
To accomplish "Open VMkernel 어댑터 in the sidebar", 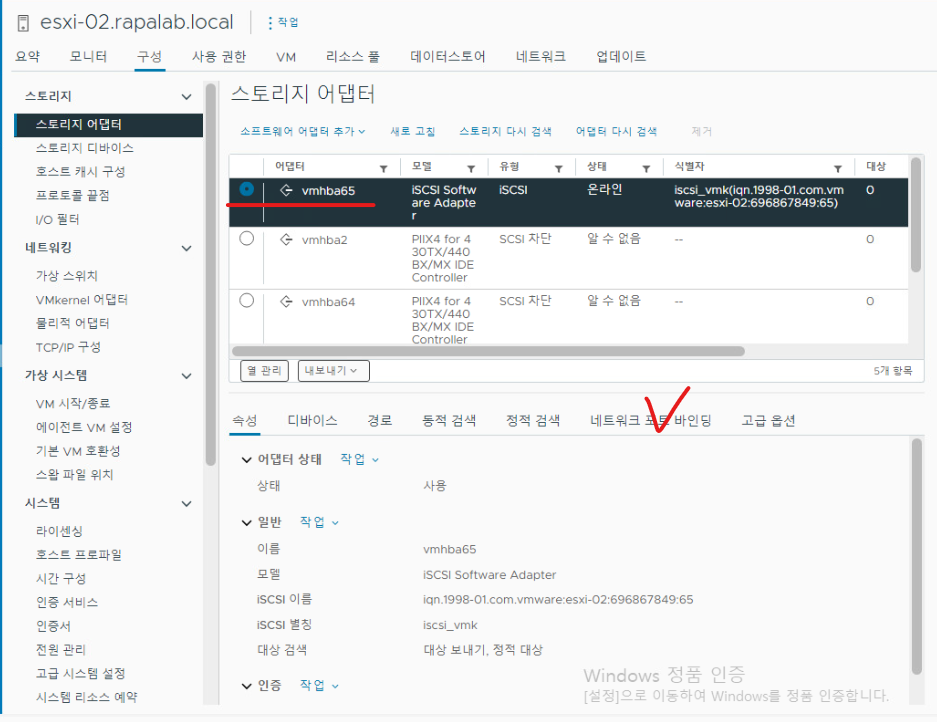I will tap(81, 300).
